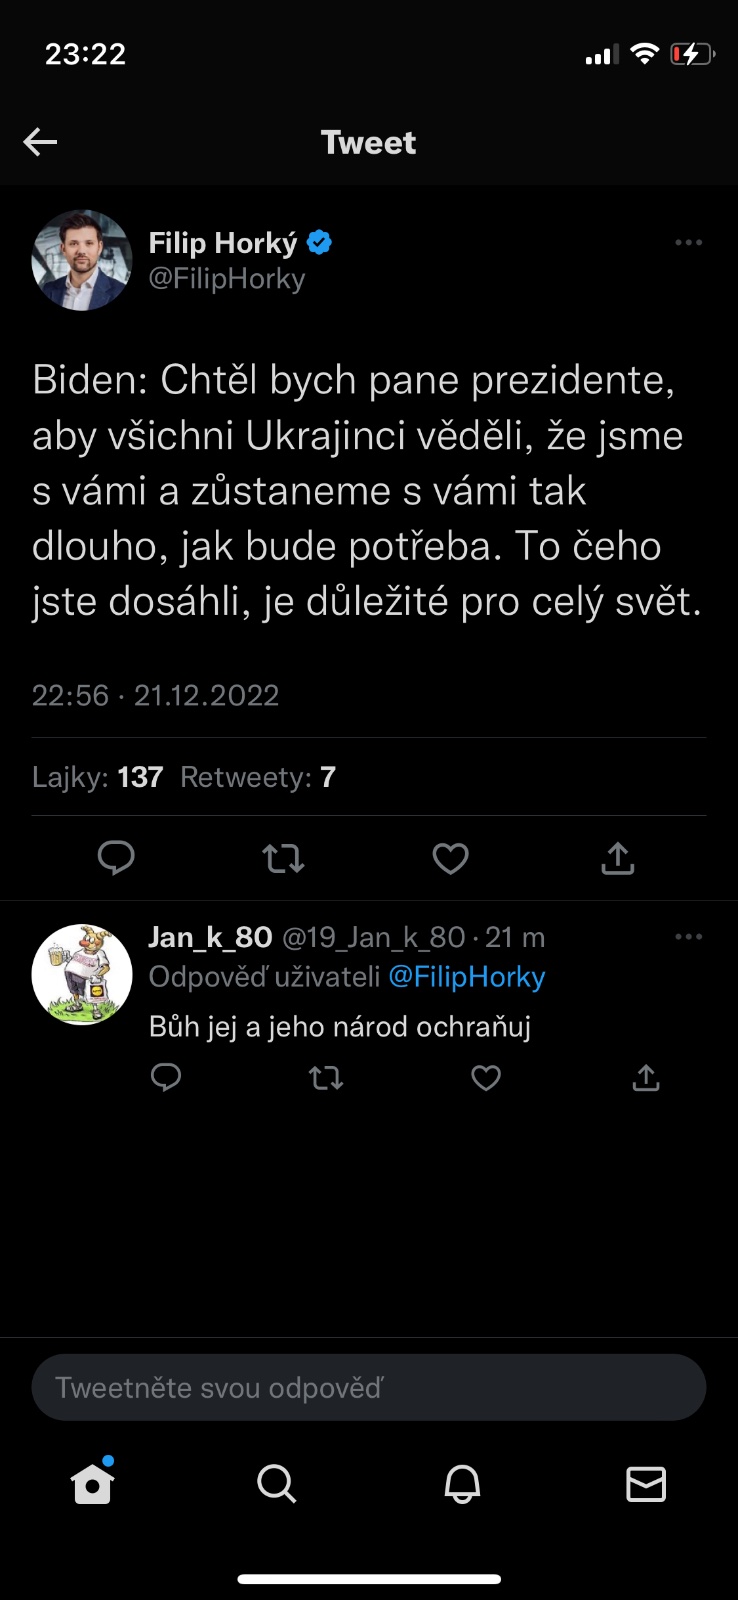View the Lajky: 137 likes list
Viewport: 738px width, 1600px height.
click(97, 777)
